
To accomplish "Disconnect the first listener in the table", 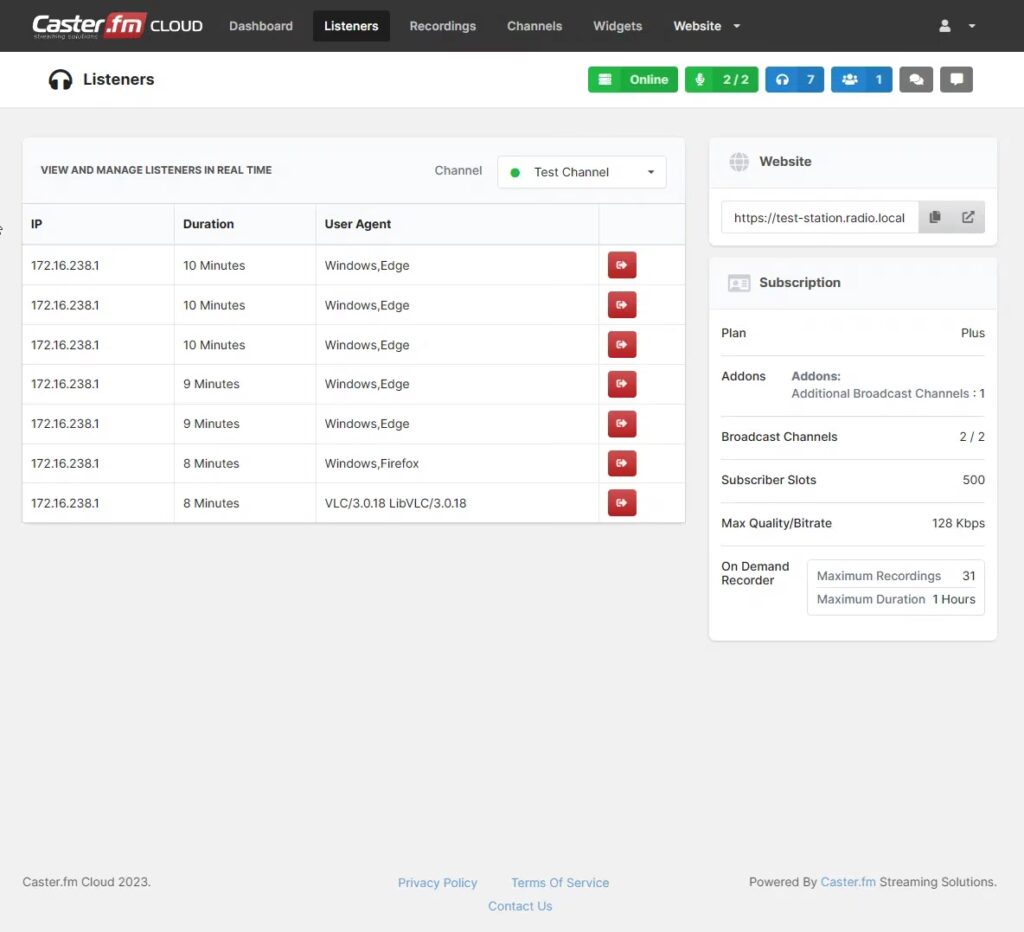I will [622, 265].
